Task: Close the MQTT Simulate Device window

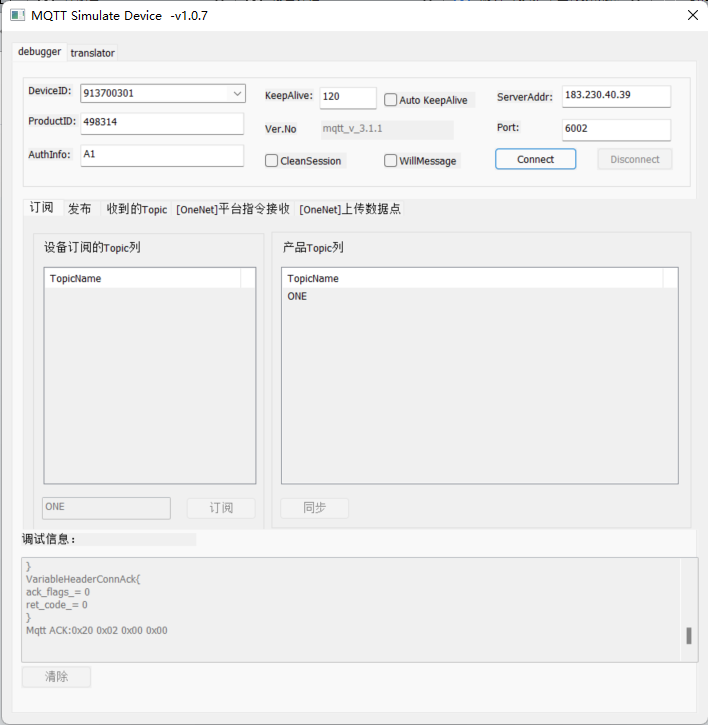Action: coord(692,15)
